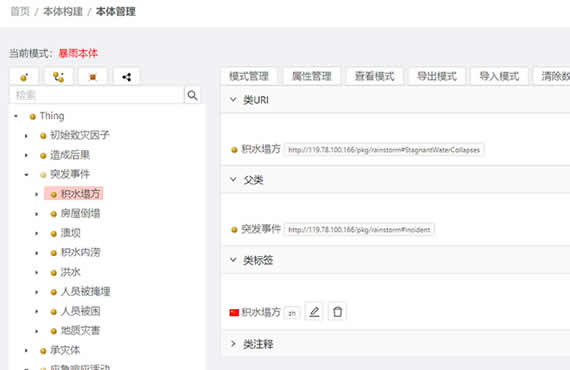Expand the 人员被掩埋 node arrow
The width and height of the screenshot is (570, 370).
click(36, 292)
